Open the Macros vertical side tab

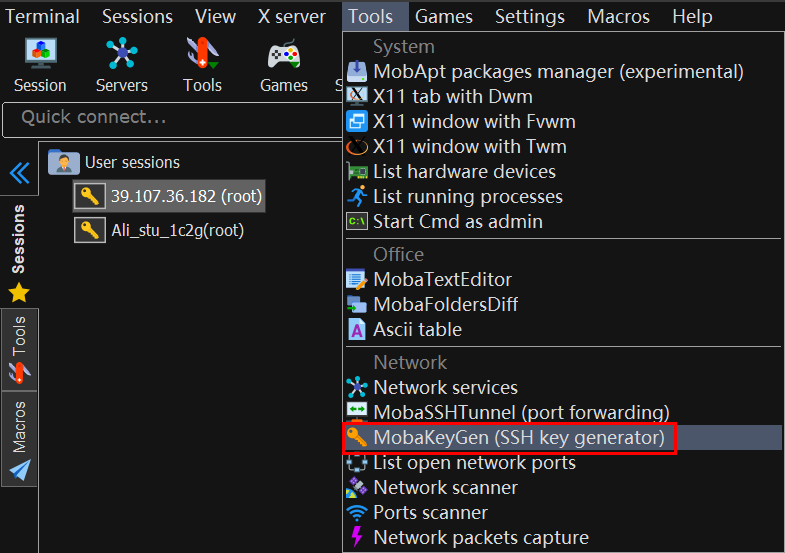pyautogui.click(x=19, y=438)
